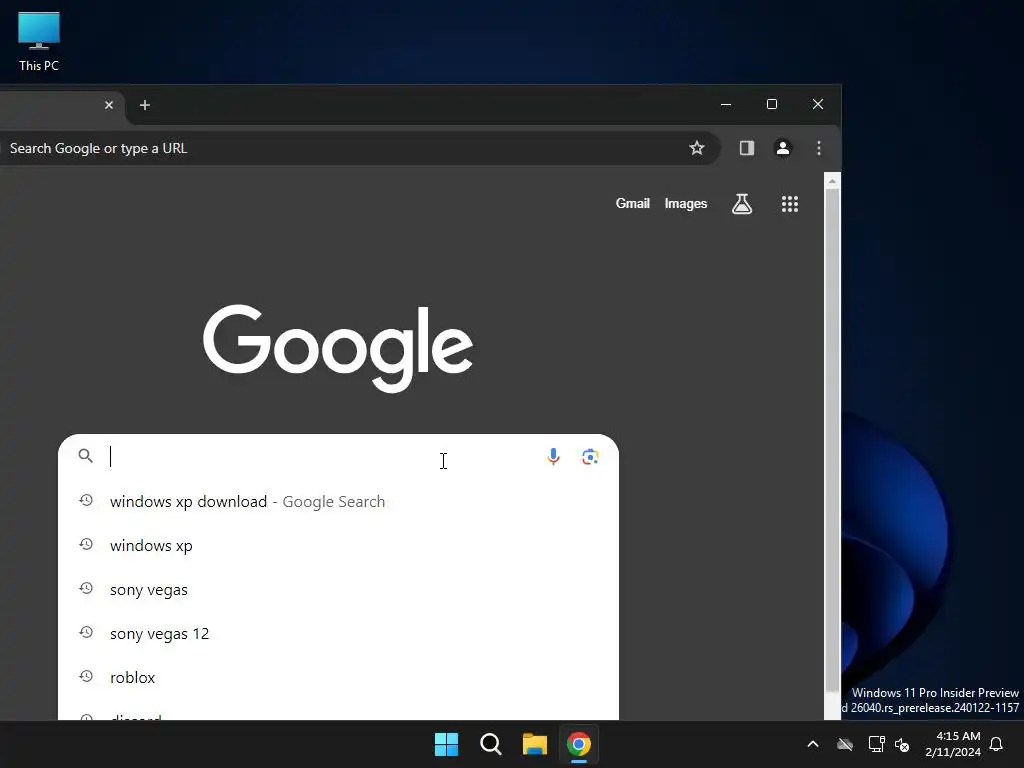Image resolution: width=1024 pixels, height=768 pixels.
Task: Close the current Chrome tab
Action: coord(109,105)
